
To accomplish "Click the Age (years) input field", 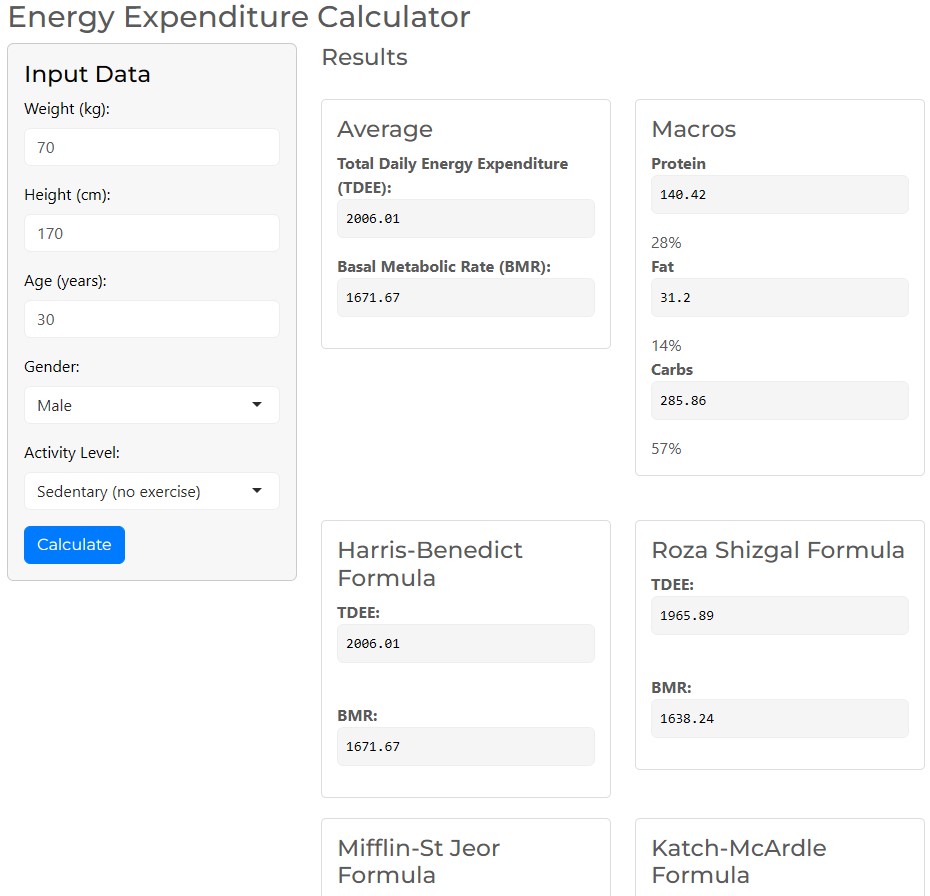I will (151, 319).
